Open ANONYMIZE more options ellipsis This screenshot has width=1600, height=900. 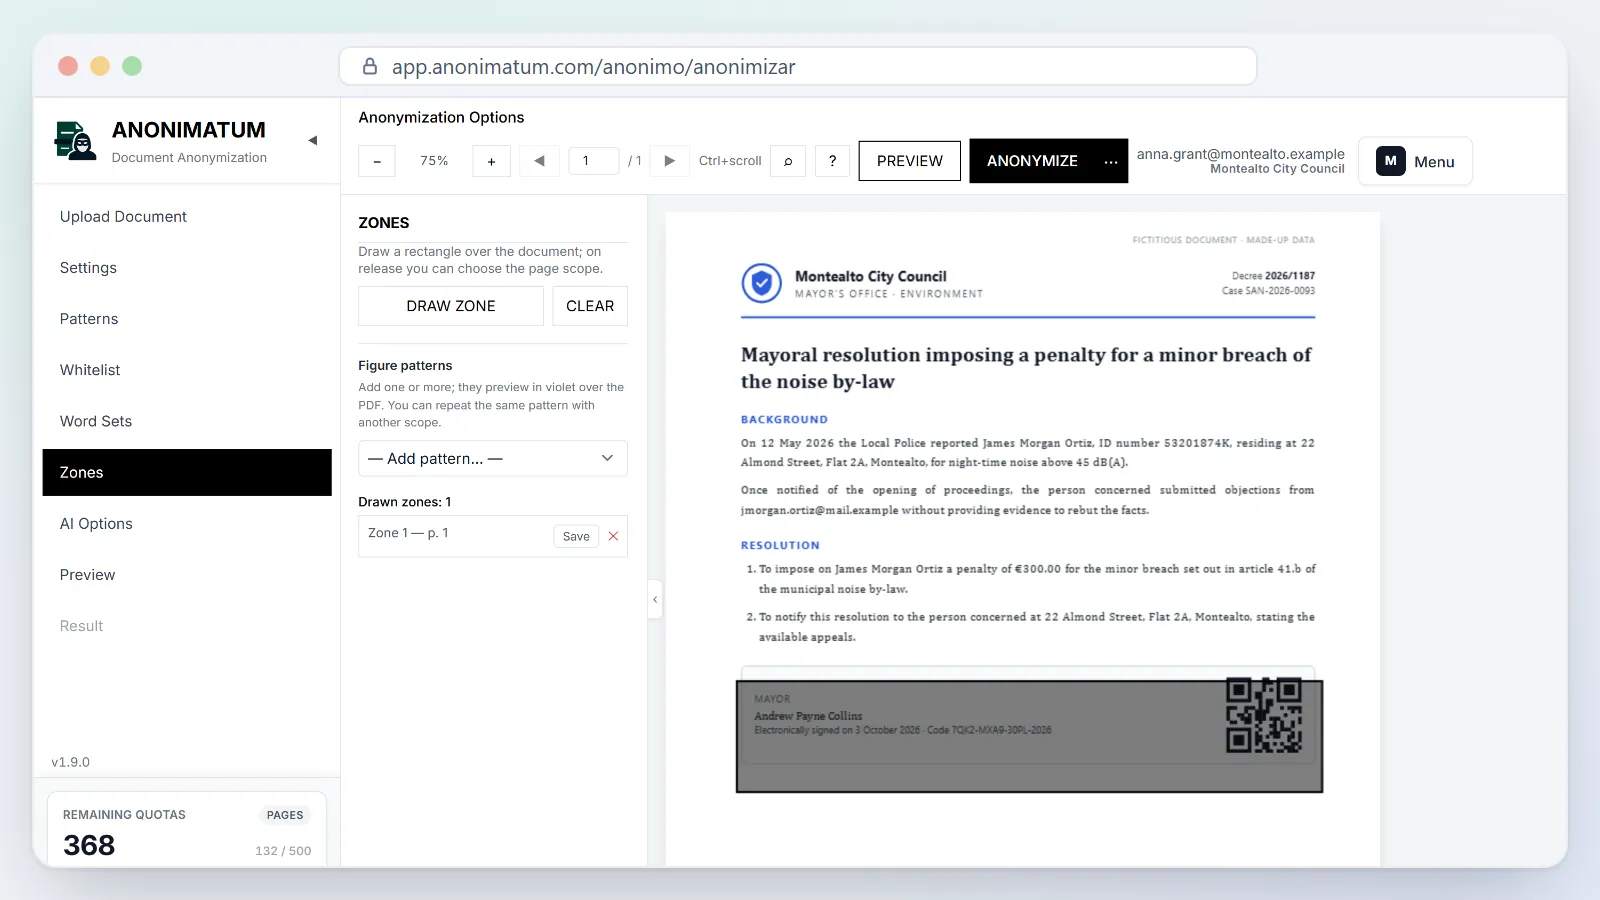click(1111, 161)
